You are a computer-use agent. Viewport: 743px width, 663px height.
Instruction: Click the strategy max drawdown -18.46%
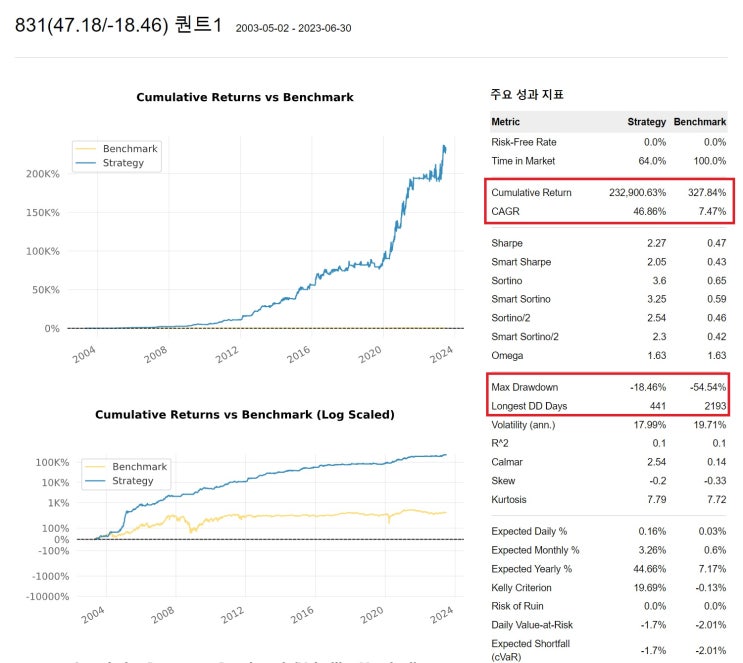(x=648, y=387)
